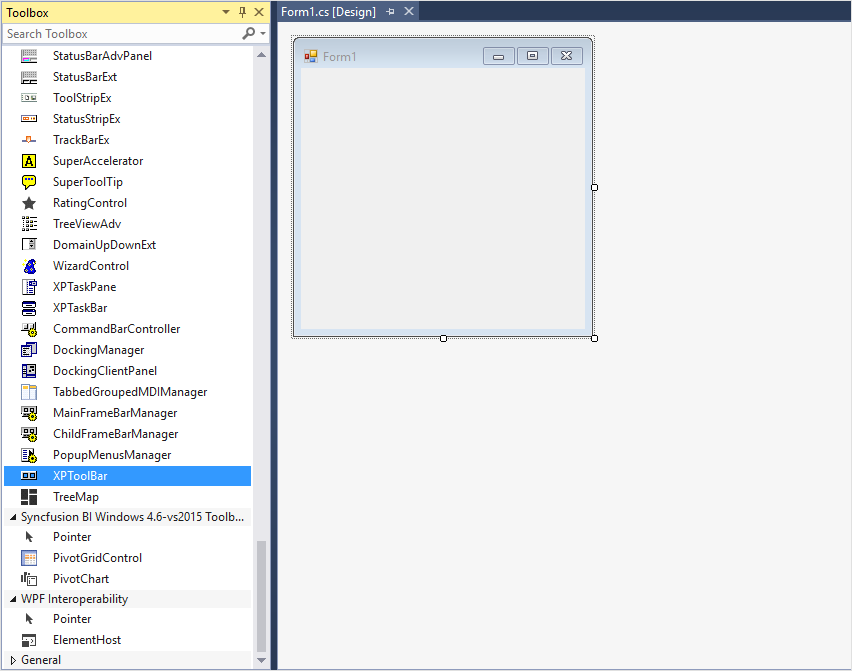Pick the ChildFrameBarManager icon
Screen dimensions: 852x671
[29, 434]
